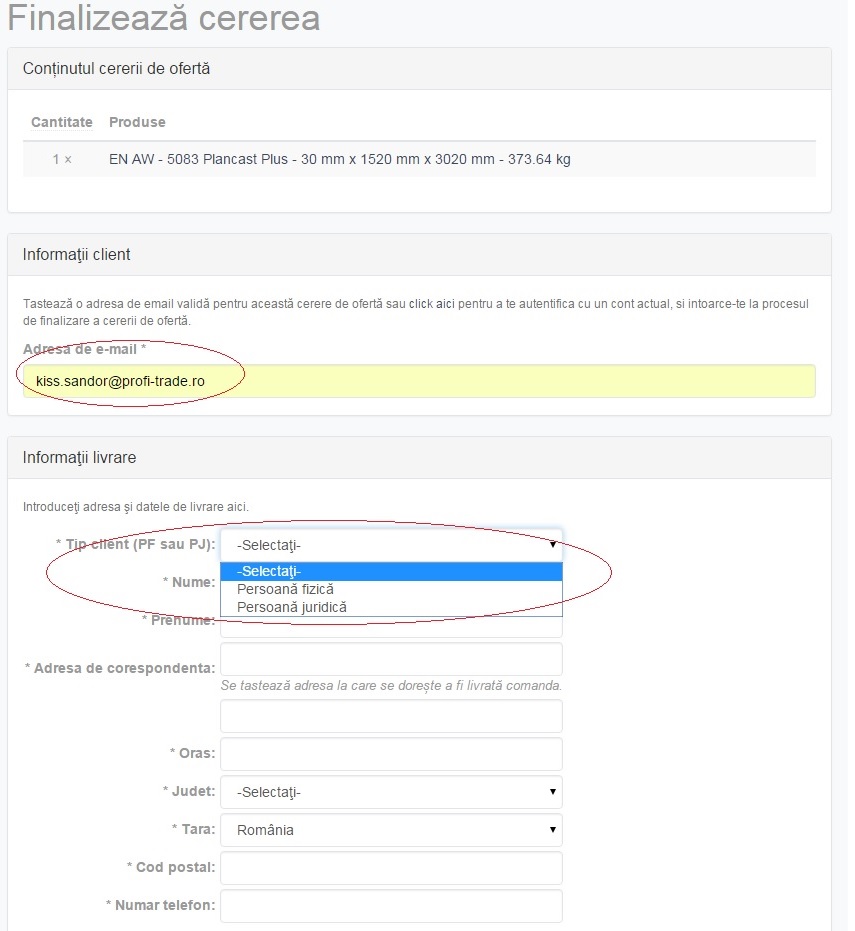Pick the highlighted "-Selectaţi-" list option
The width and height of the screenshot is (855, 931).
(391, 572)
